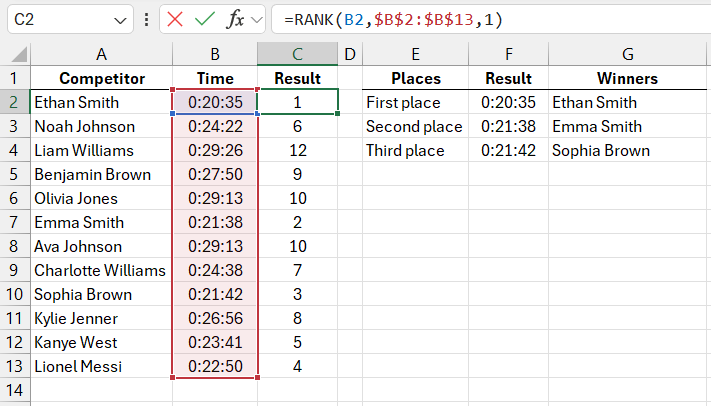
Task: Click time 0:26:56 in column B
Action: pos(215,318)
